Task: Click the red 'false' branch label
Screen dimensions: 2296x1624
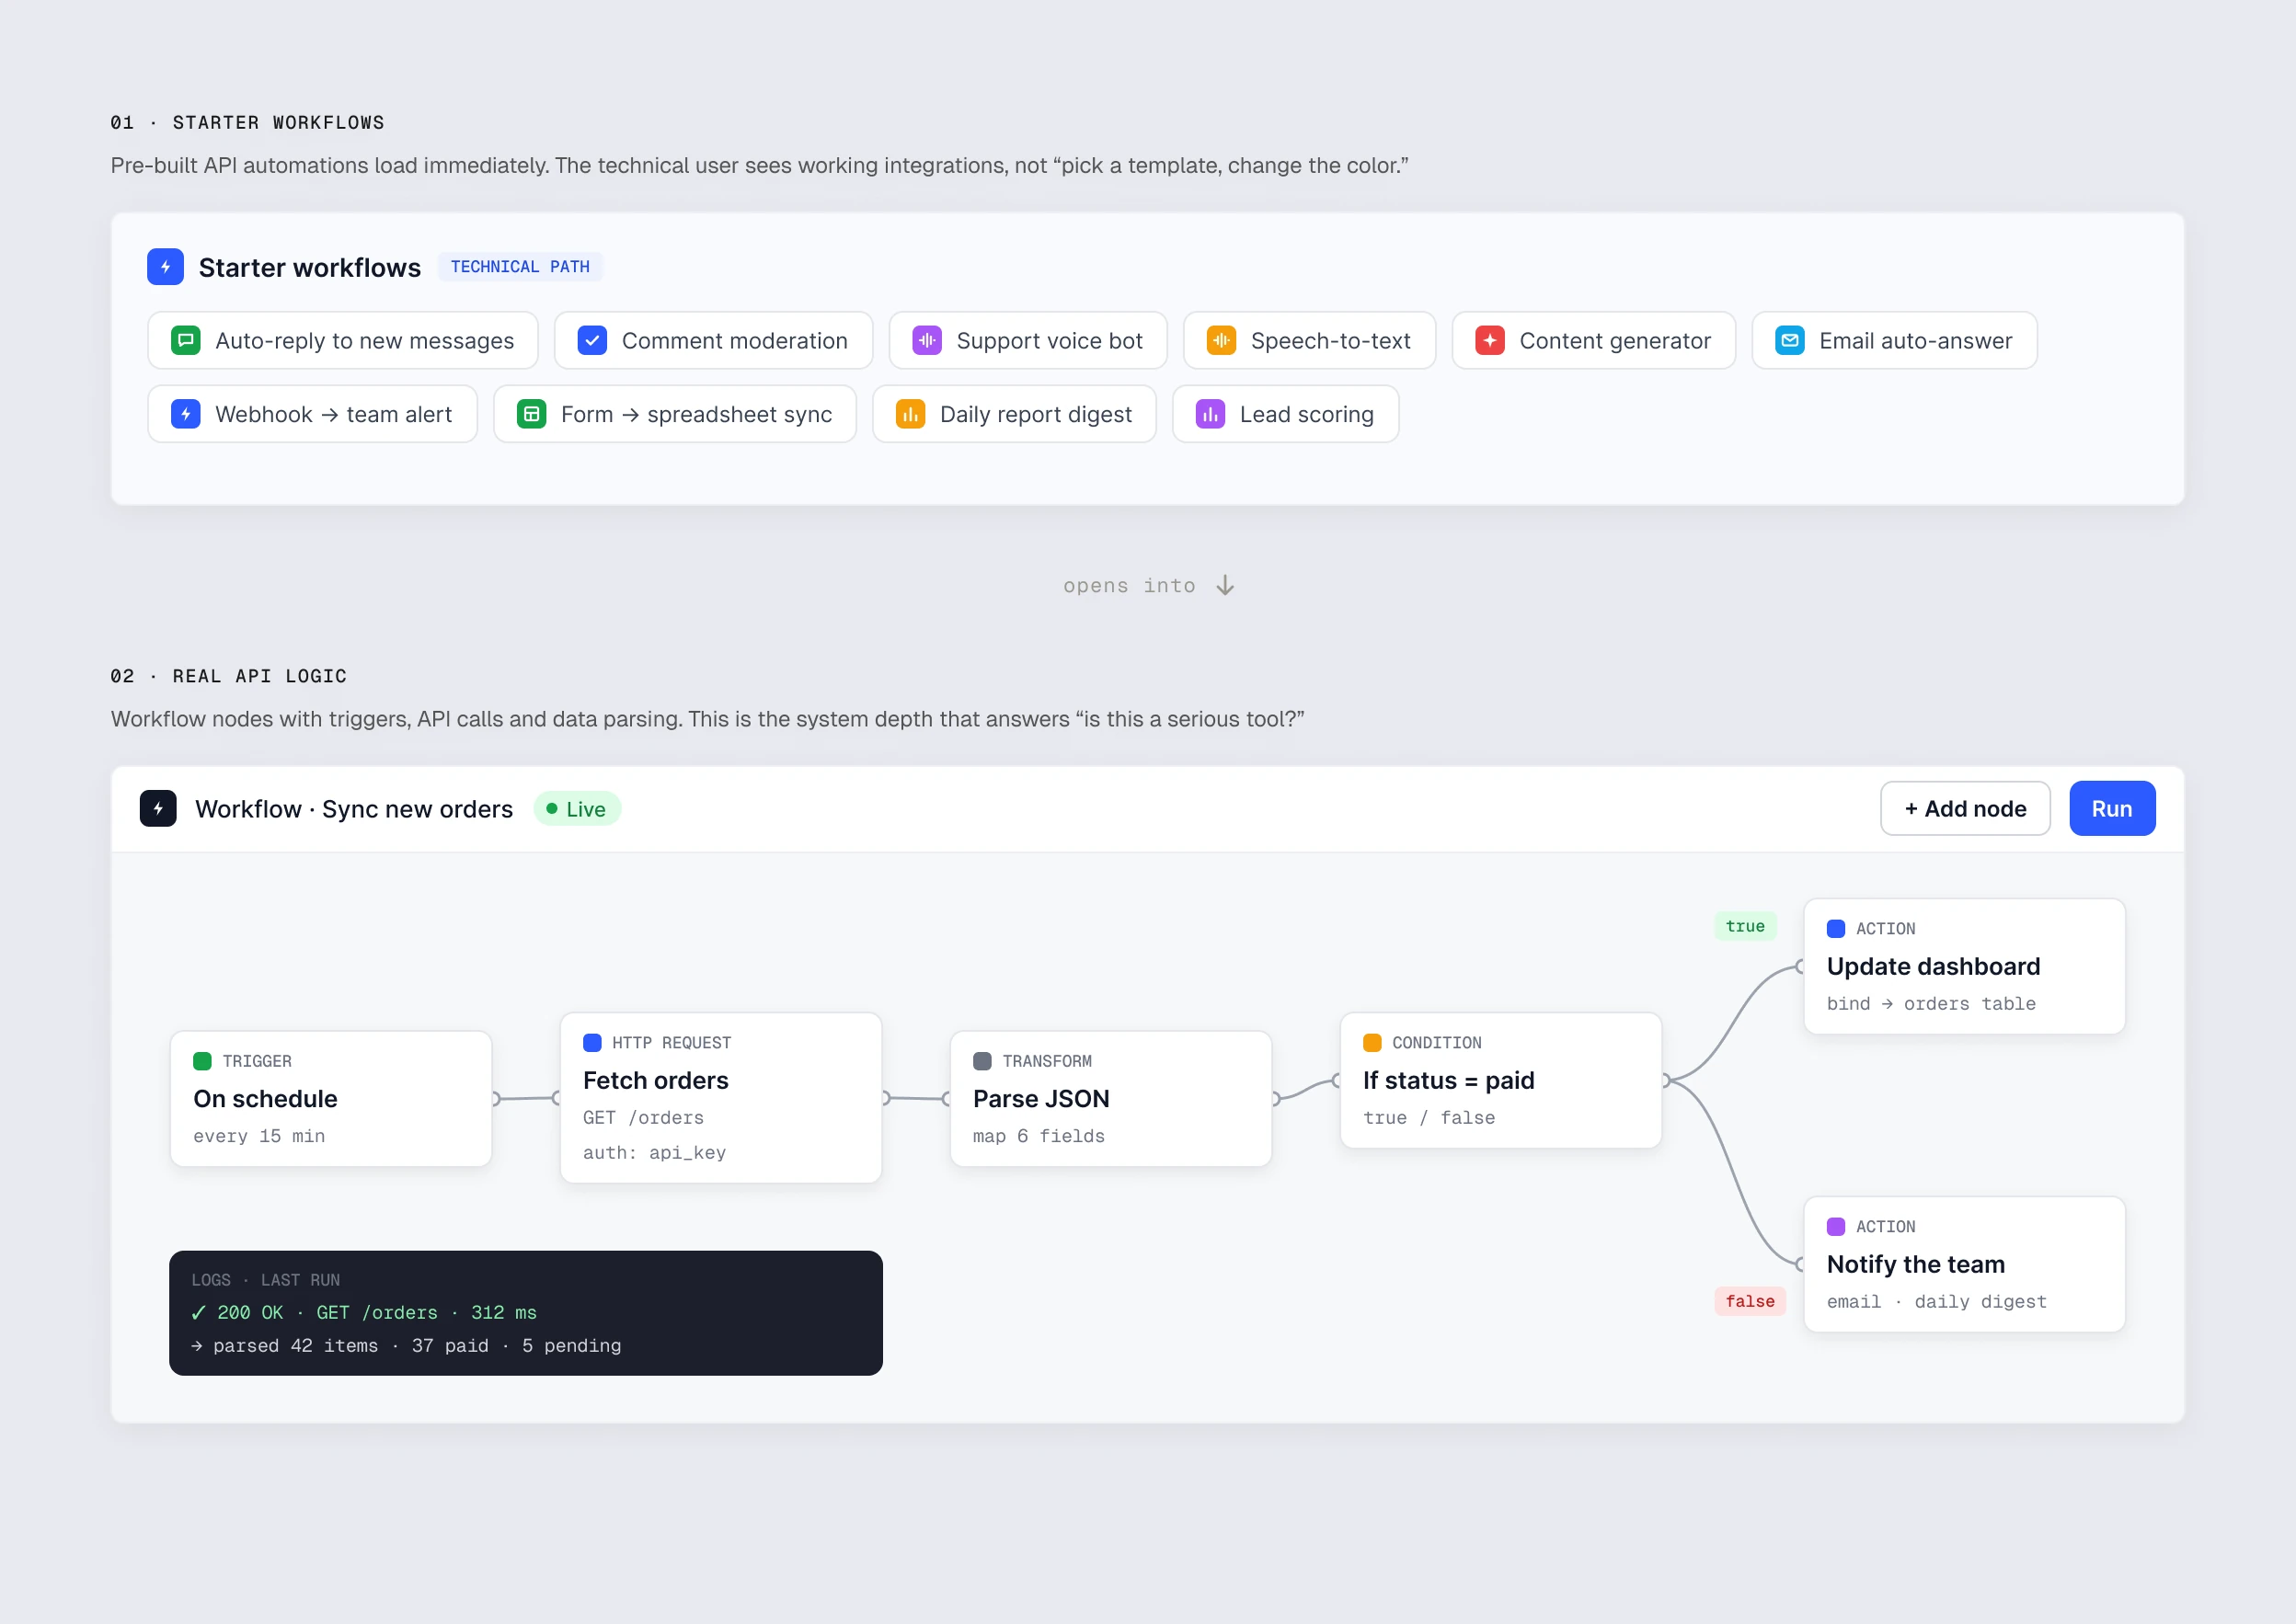Action: (x=1750, y=1301)
